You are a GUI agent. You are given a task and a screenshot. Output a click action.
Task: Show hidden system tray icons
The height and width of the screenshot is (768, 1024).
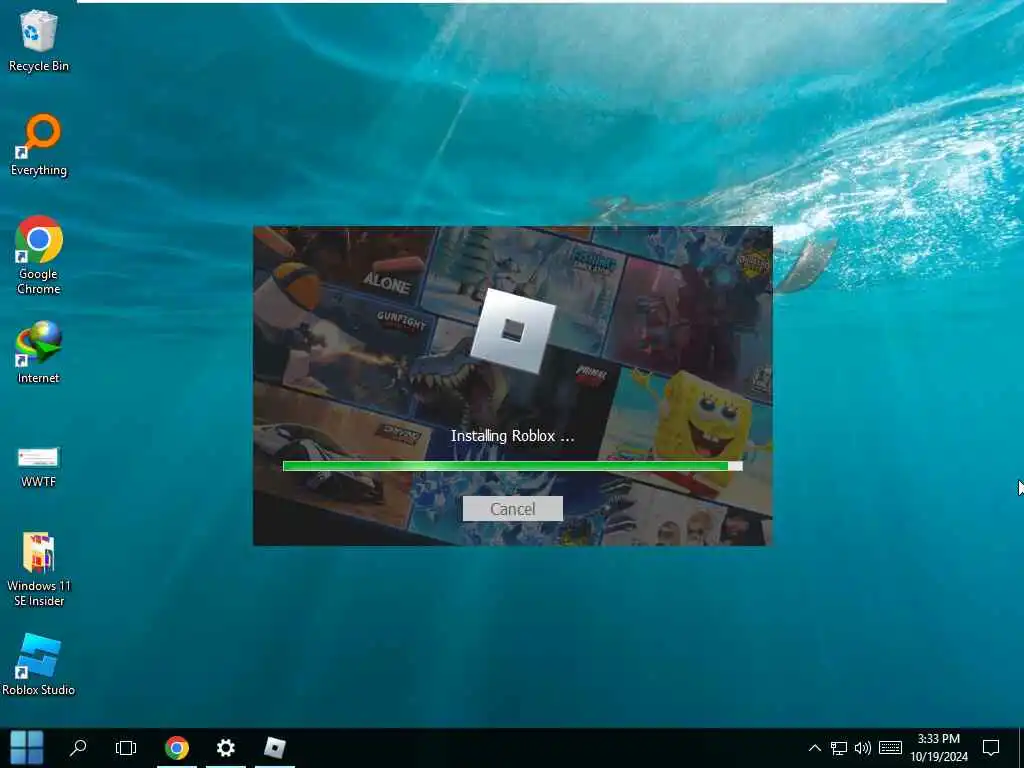click(x=814, y=748)
